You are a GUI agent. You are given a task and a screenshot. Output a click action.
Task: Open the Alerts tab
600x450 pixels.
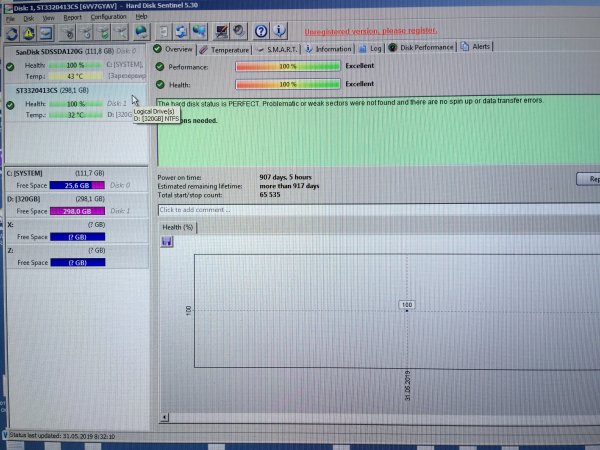click(480, 47)
